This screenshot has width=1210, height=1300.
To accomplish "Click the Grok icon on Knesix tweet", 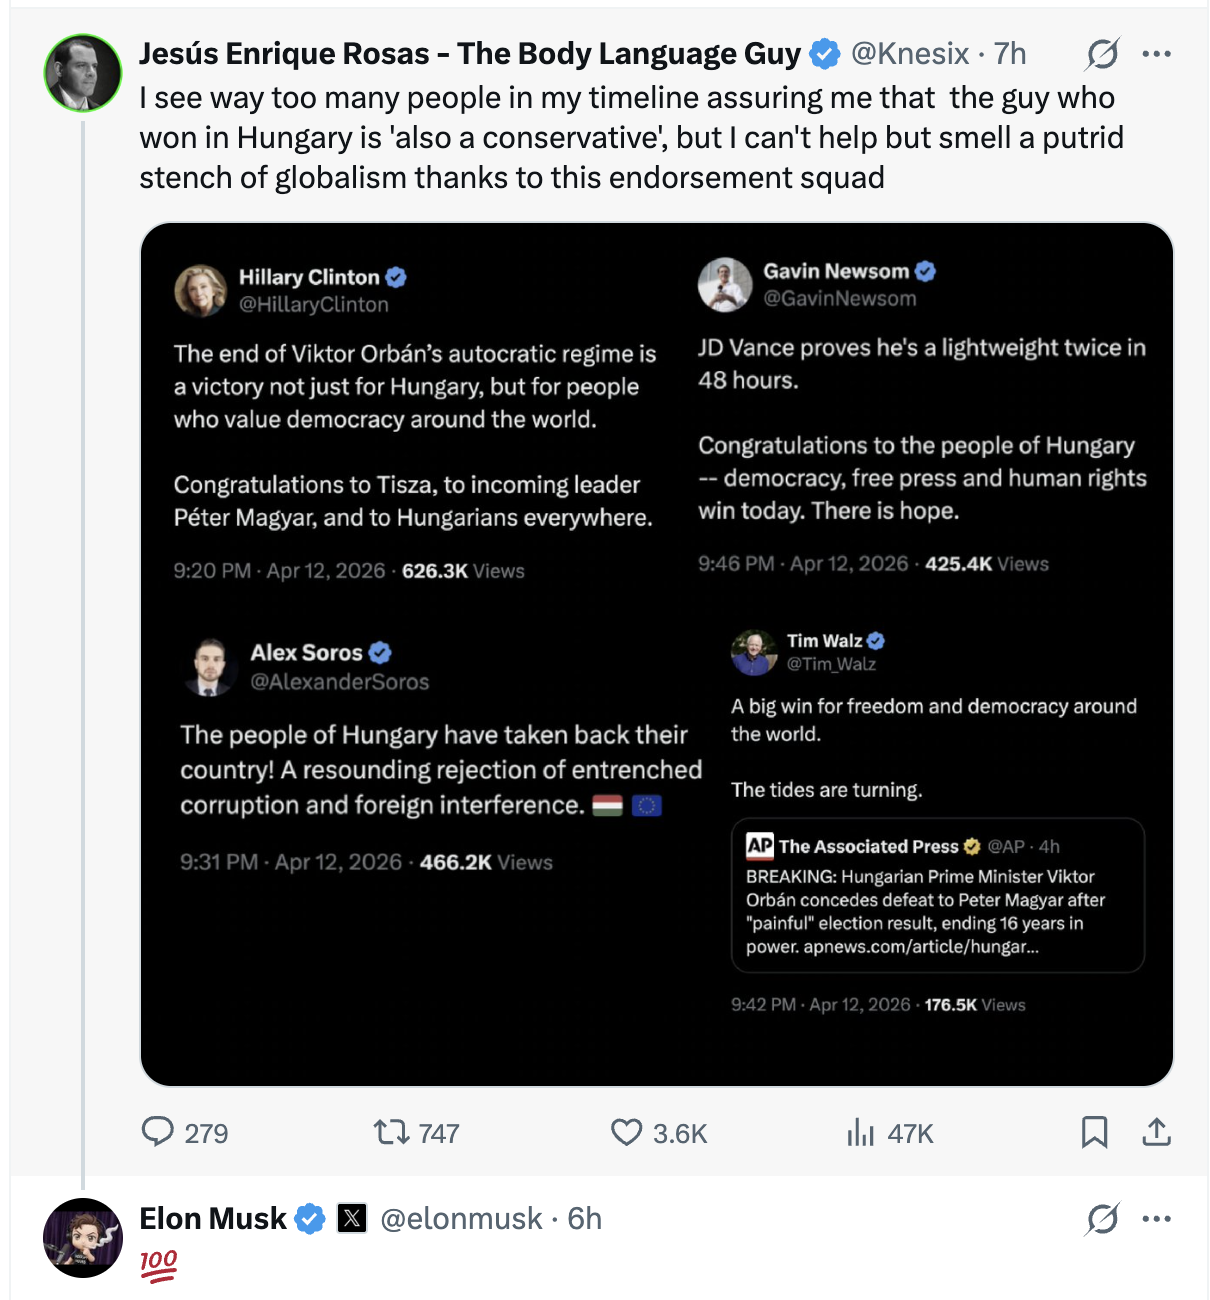I will 1102,54.
